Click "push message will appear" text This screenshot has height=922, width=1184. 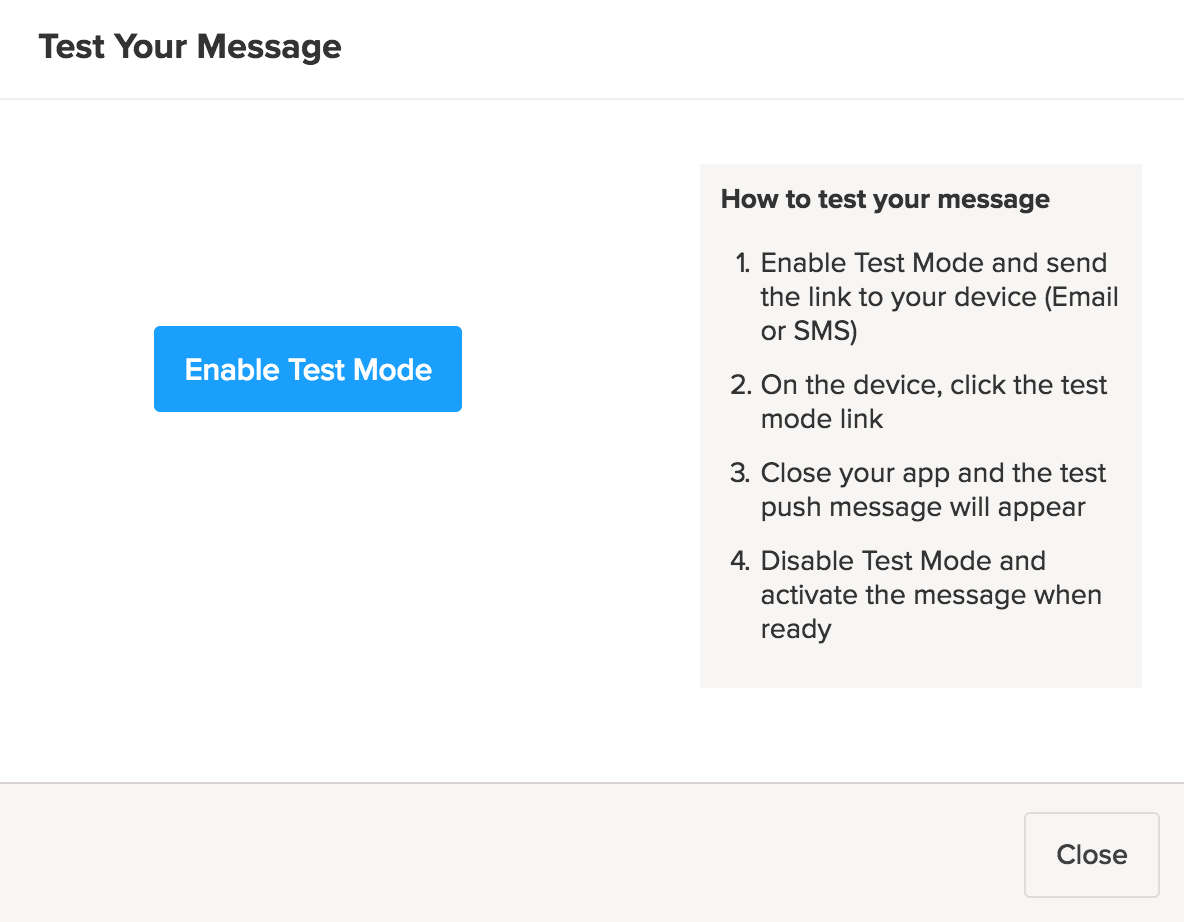tap(923, 507)
